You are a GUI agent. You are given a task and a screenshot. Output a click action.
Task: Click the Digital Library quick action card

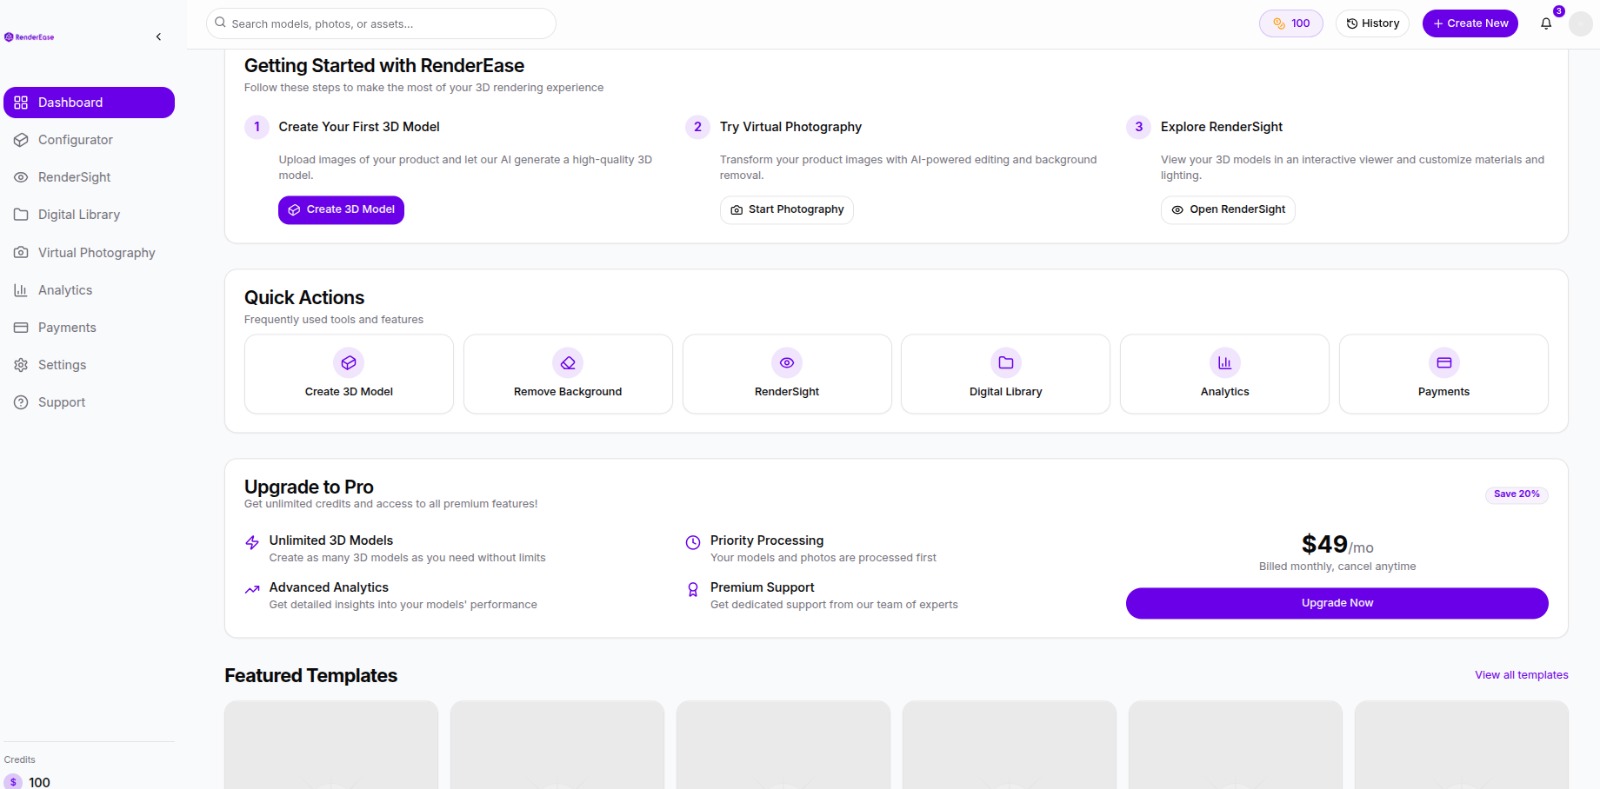pos(1006,374)
